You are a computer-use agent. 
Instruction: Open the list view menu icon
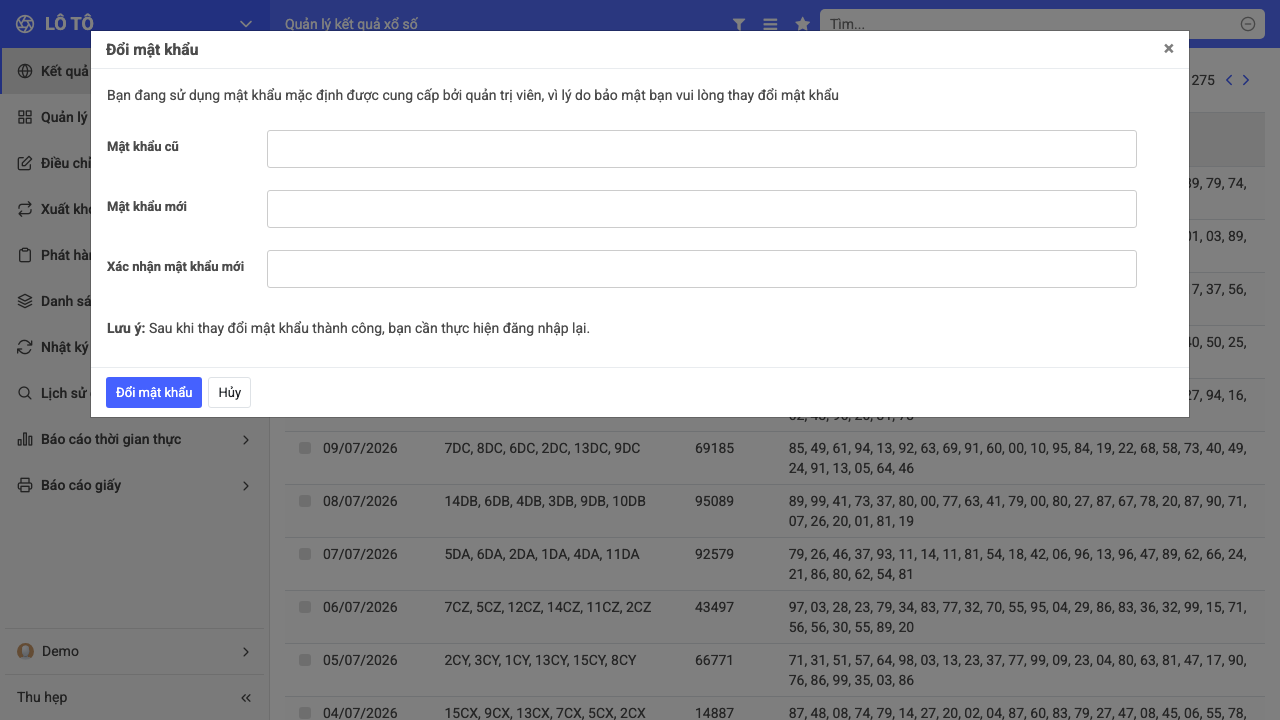click(770, 24)
